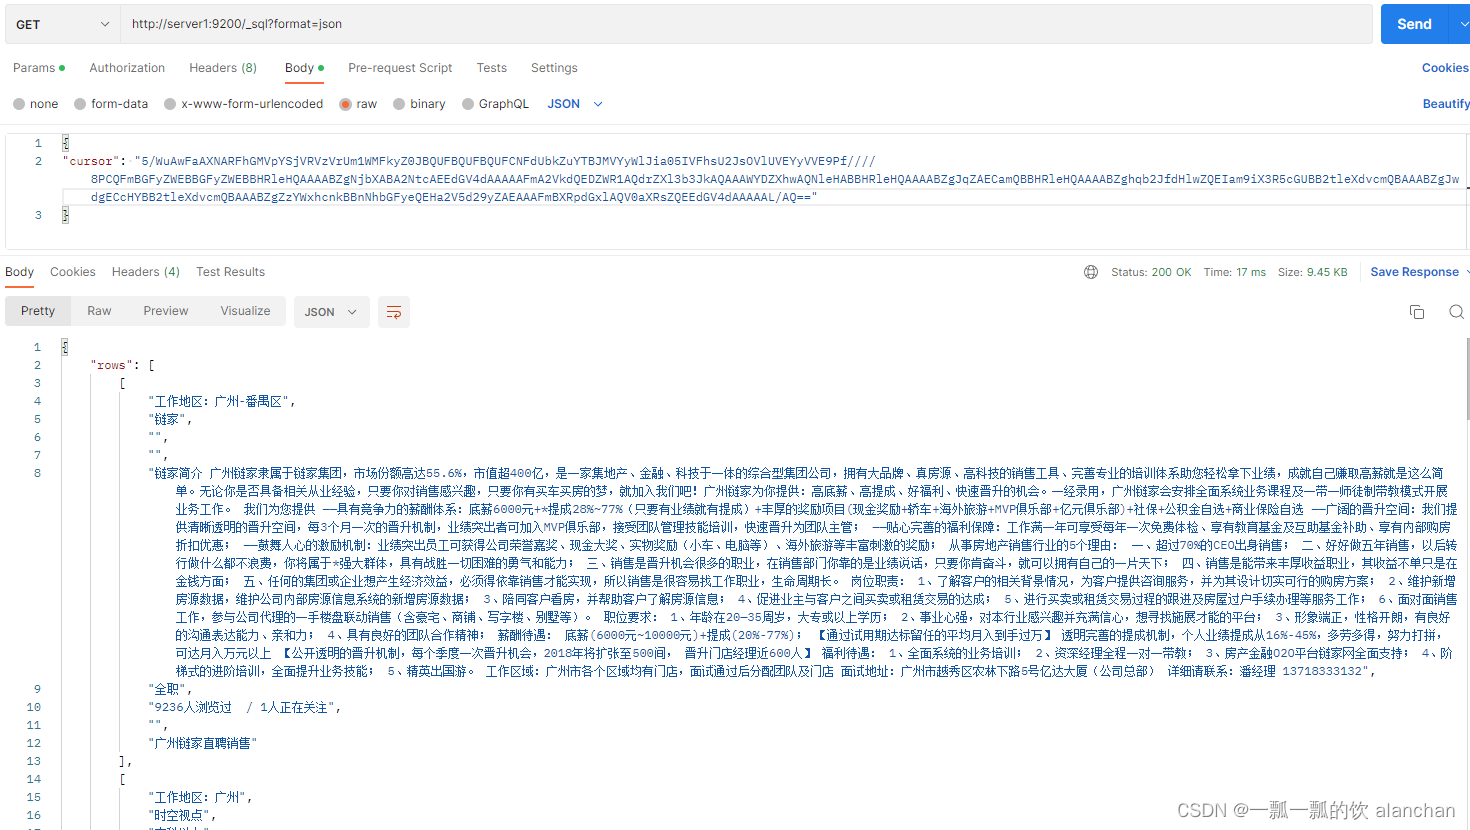Select the request Body tab
1470x830 pixels.
point(304,68)
